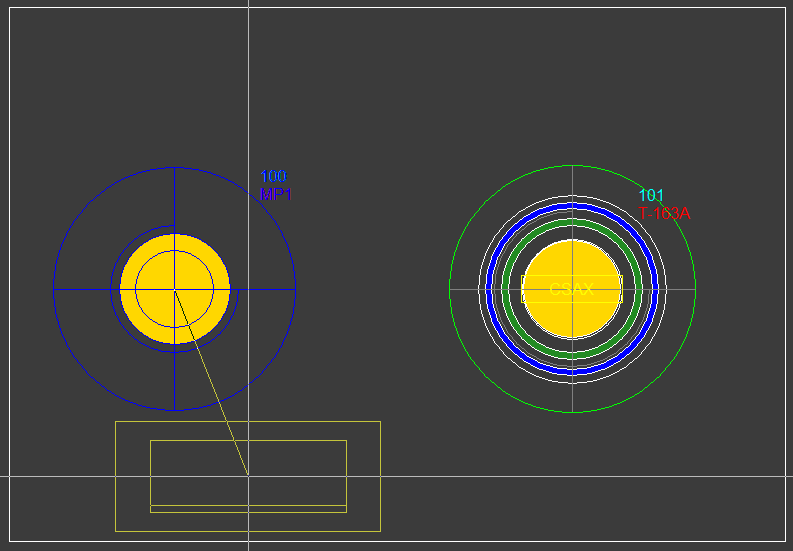Select the red "T-163A" label
Screen dimensions: 793x551
point(664,214)
